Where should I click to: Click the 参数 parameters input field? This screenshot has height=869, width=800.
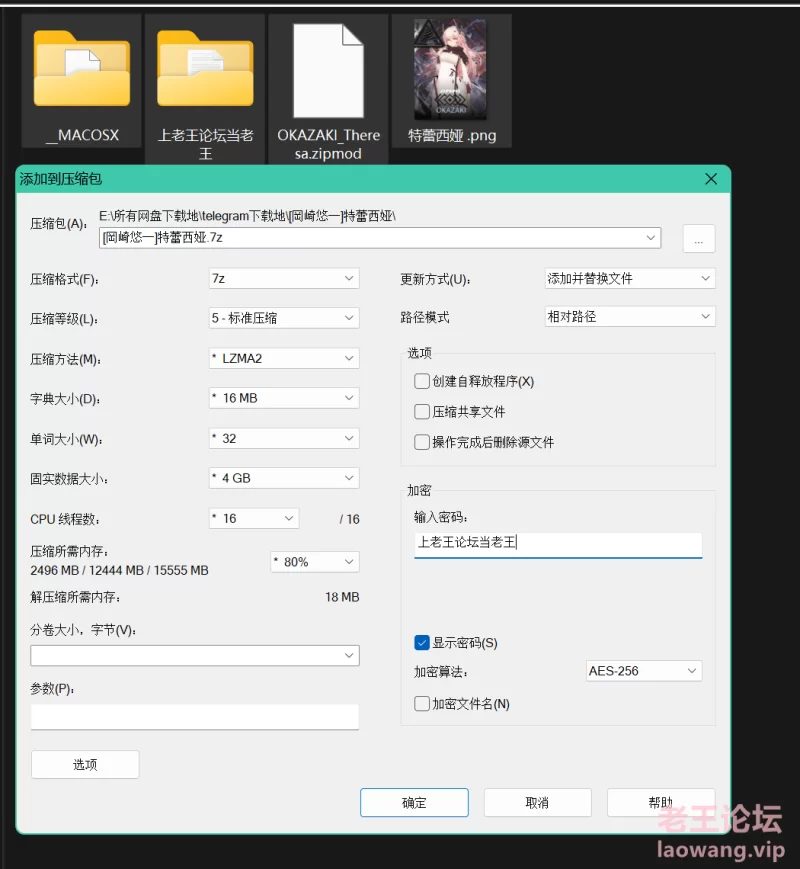195,717
